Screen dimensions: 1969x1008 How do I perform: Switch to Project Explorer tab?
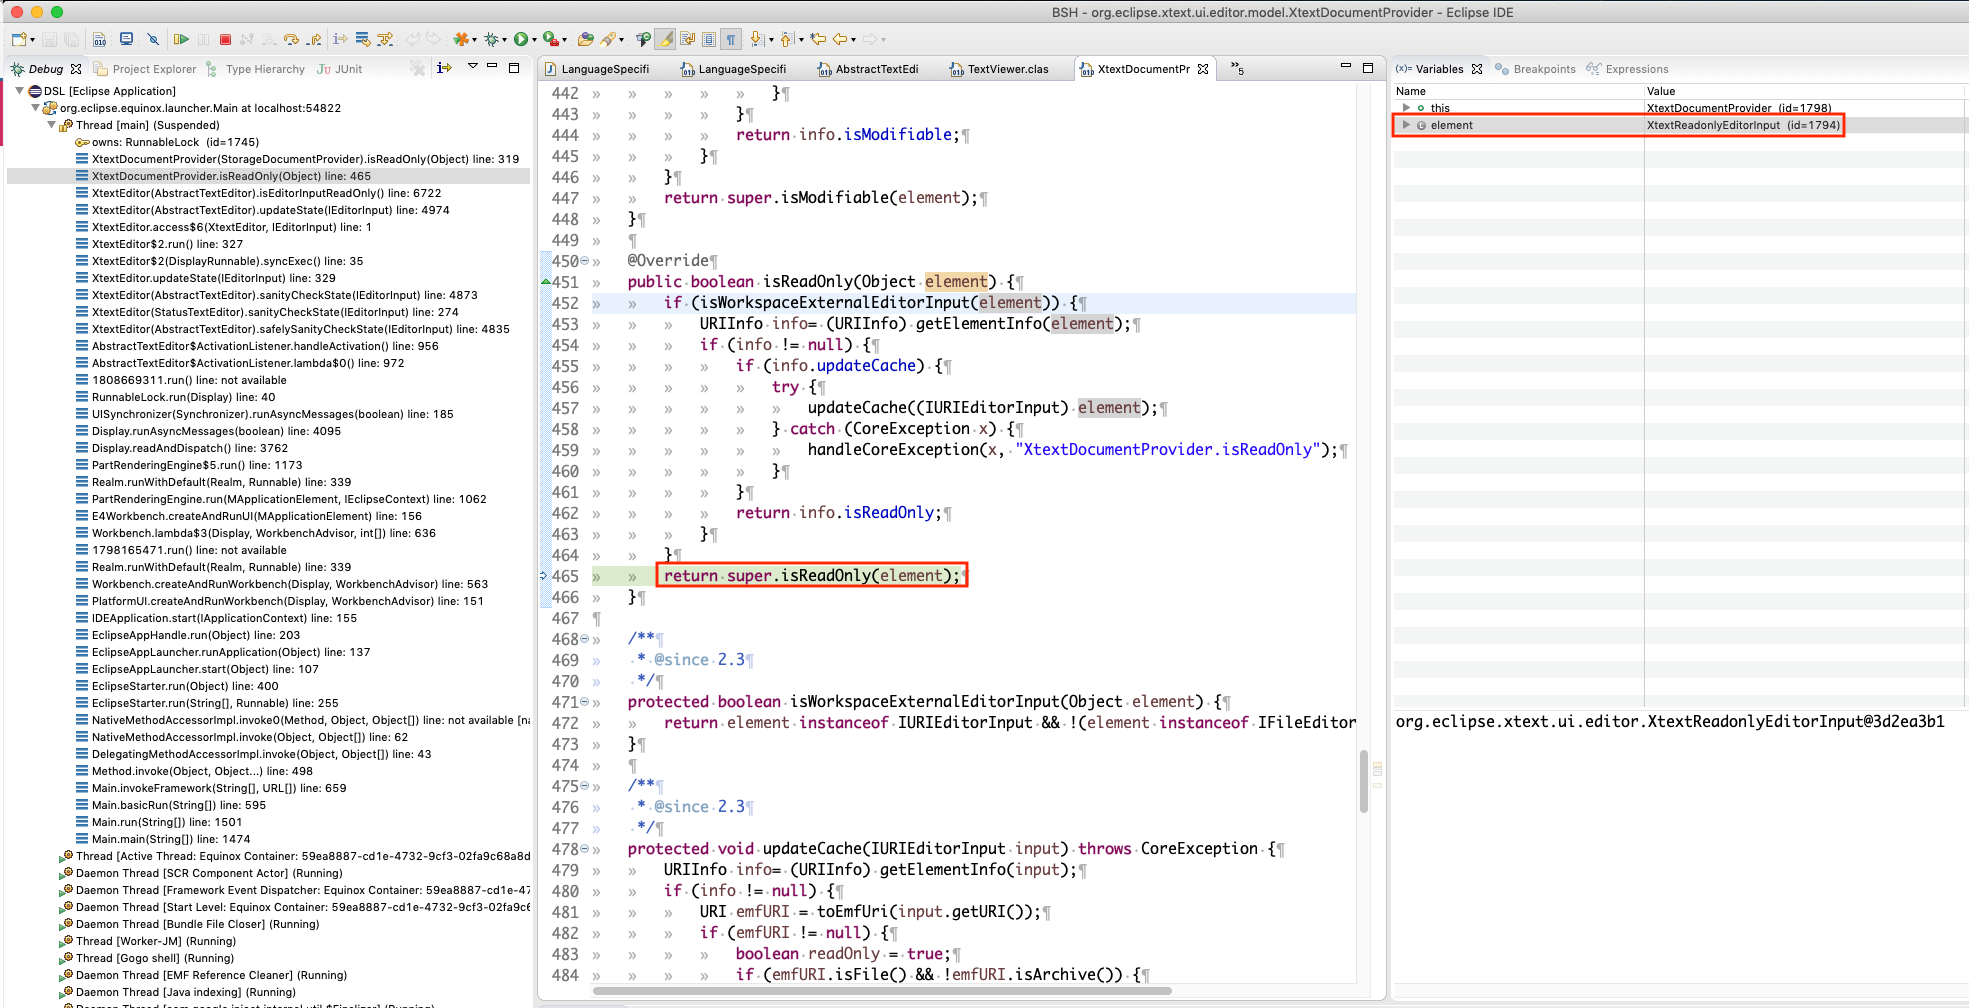[x=145, y=69]
